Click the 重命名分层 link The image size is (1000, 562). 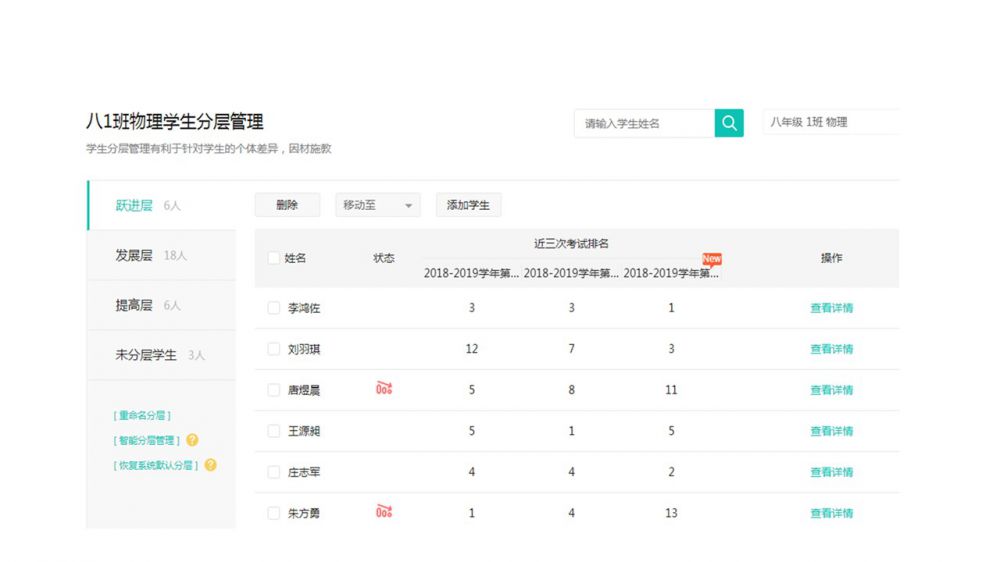click(142, 415)
